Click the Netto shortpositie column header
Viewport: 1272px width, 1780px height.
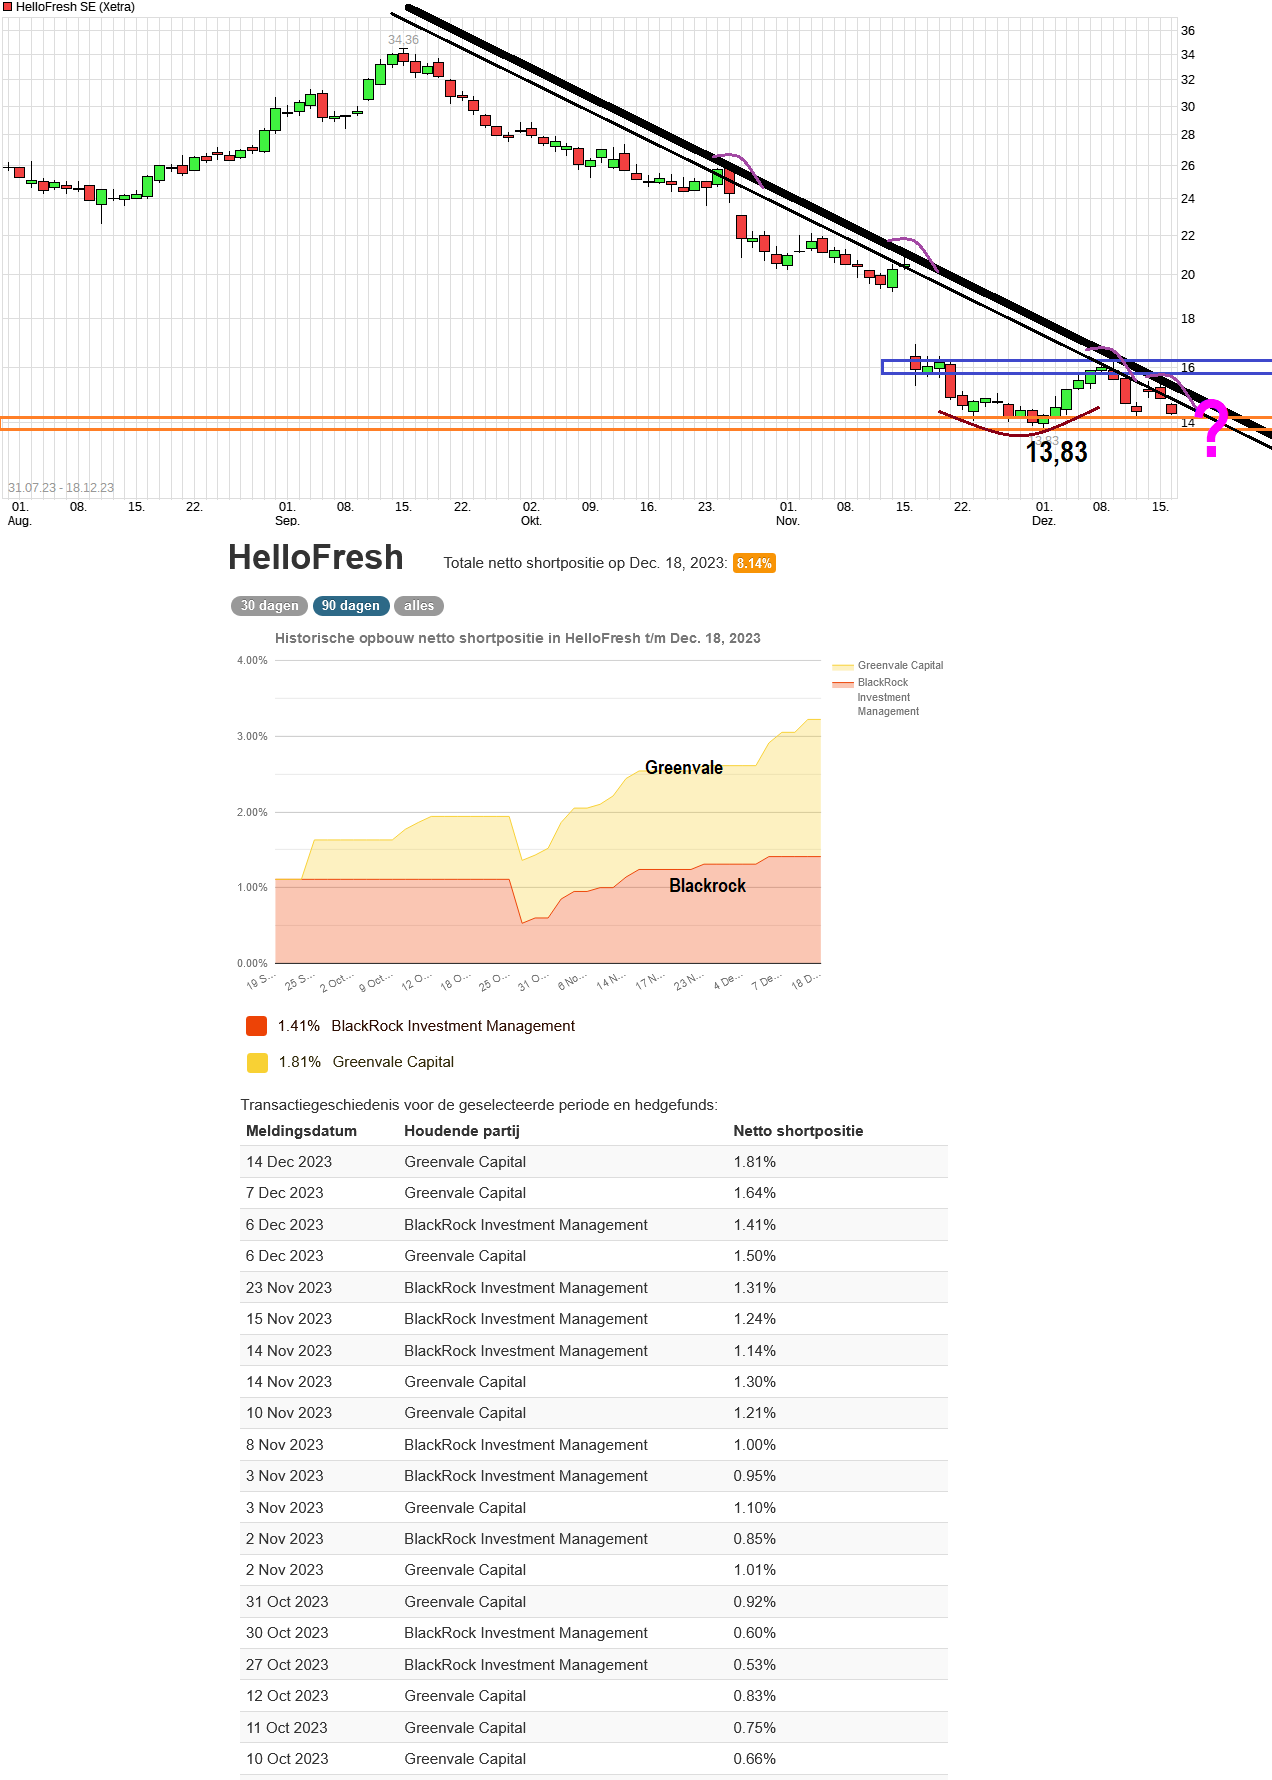pos(798,1131)
